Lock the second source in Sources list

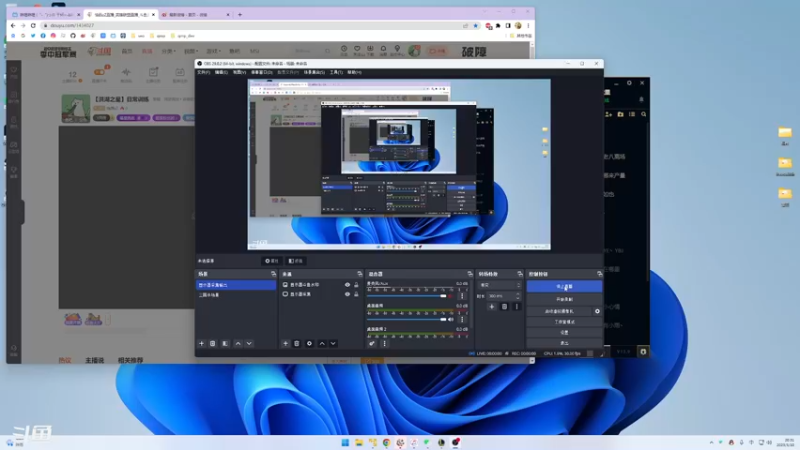click(356, 294)
